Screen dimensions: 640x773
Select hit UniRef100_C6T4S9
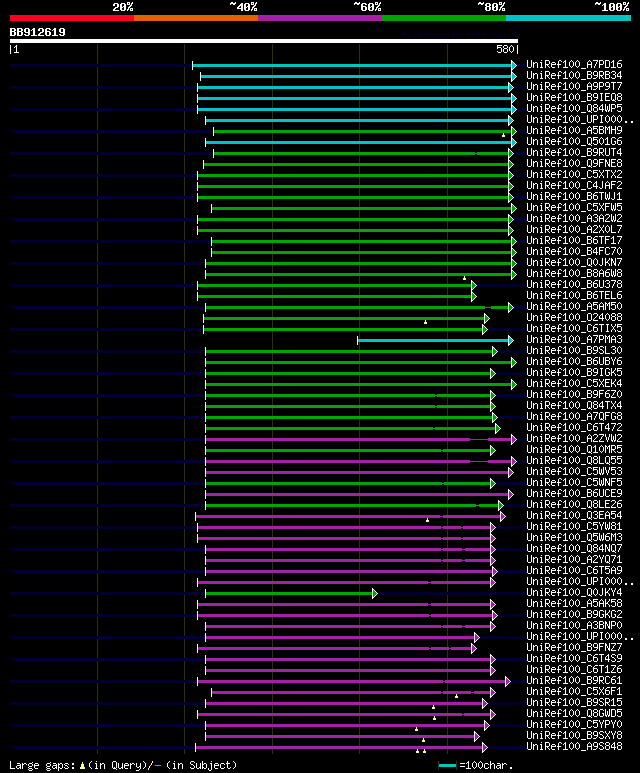(x=574, y=659)
